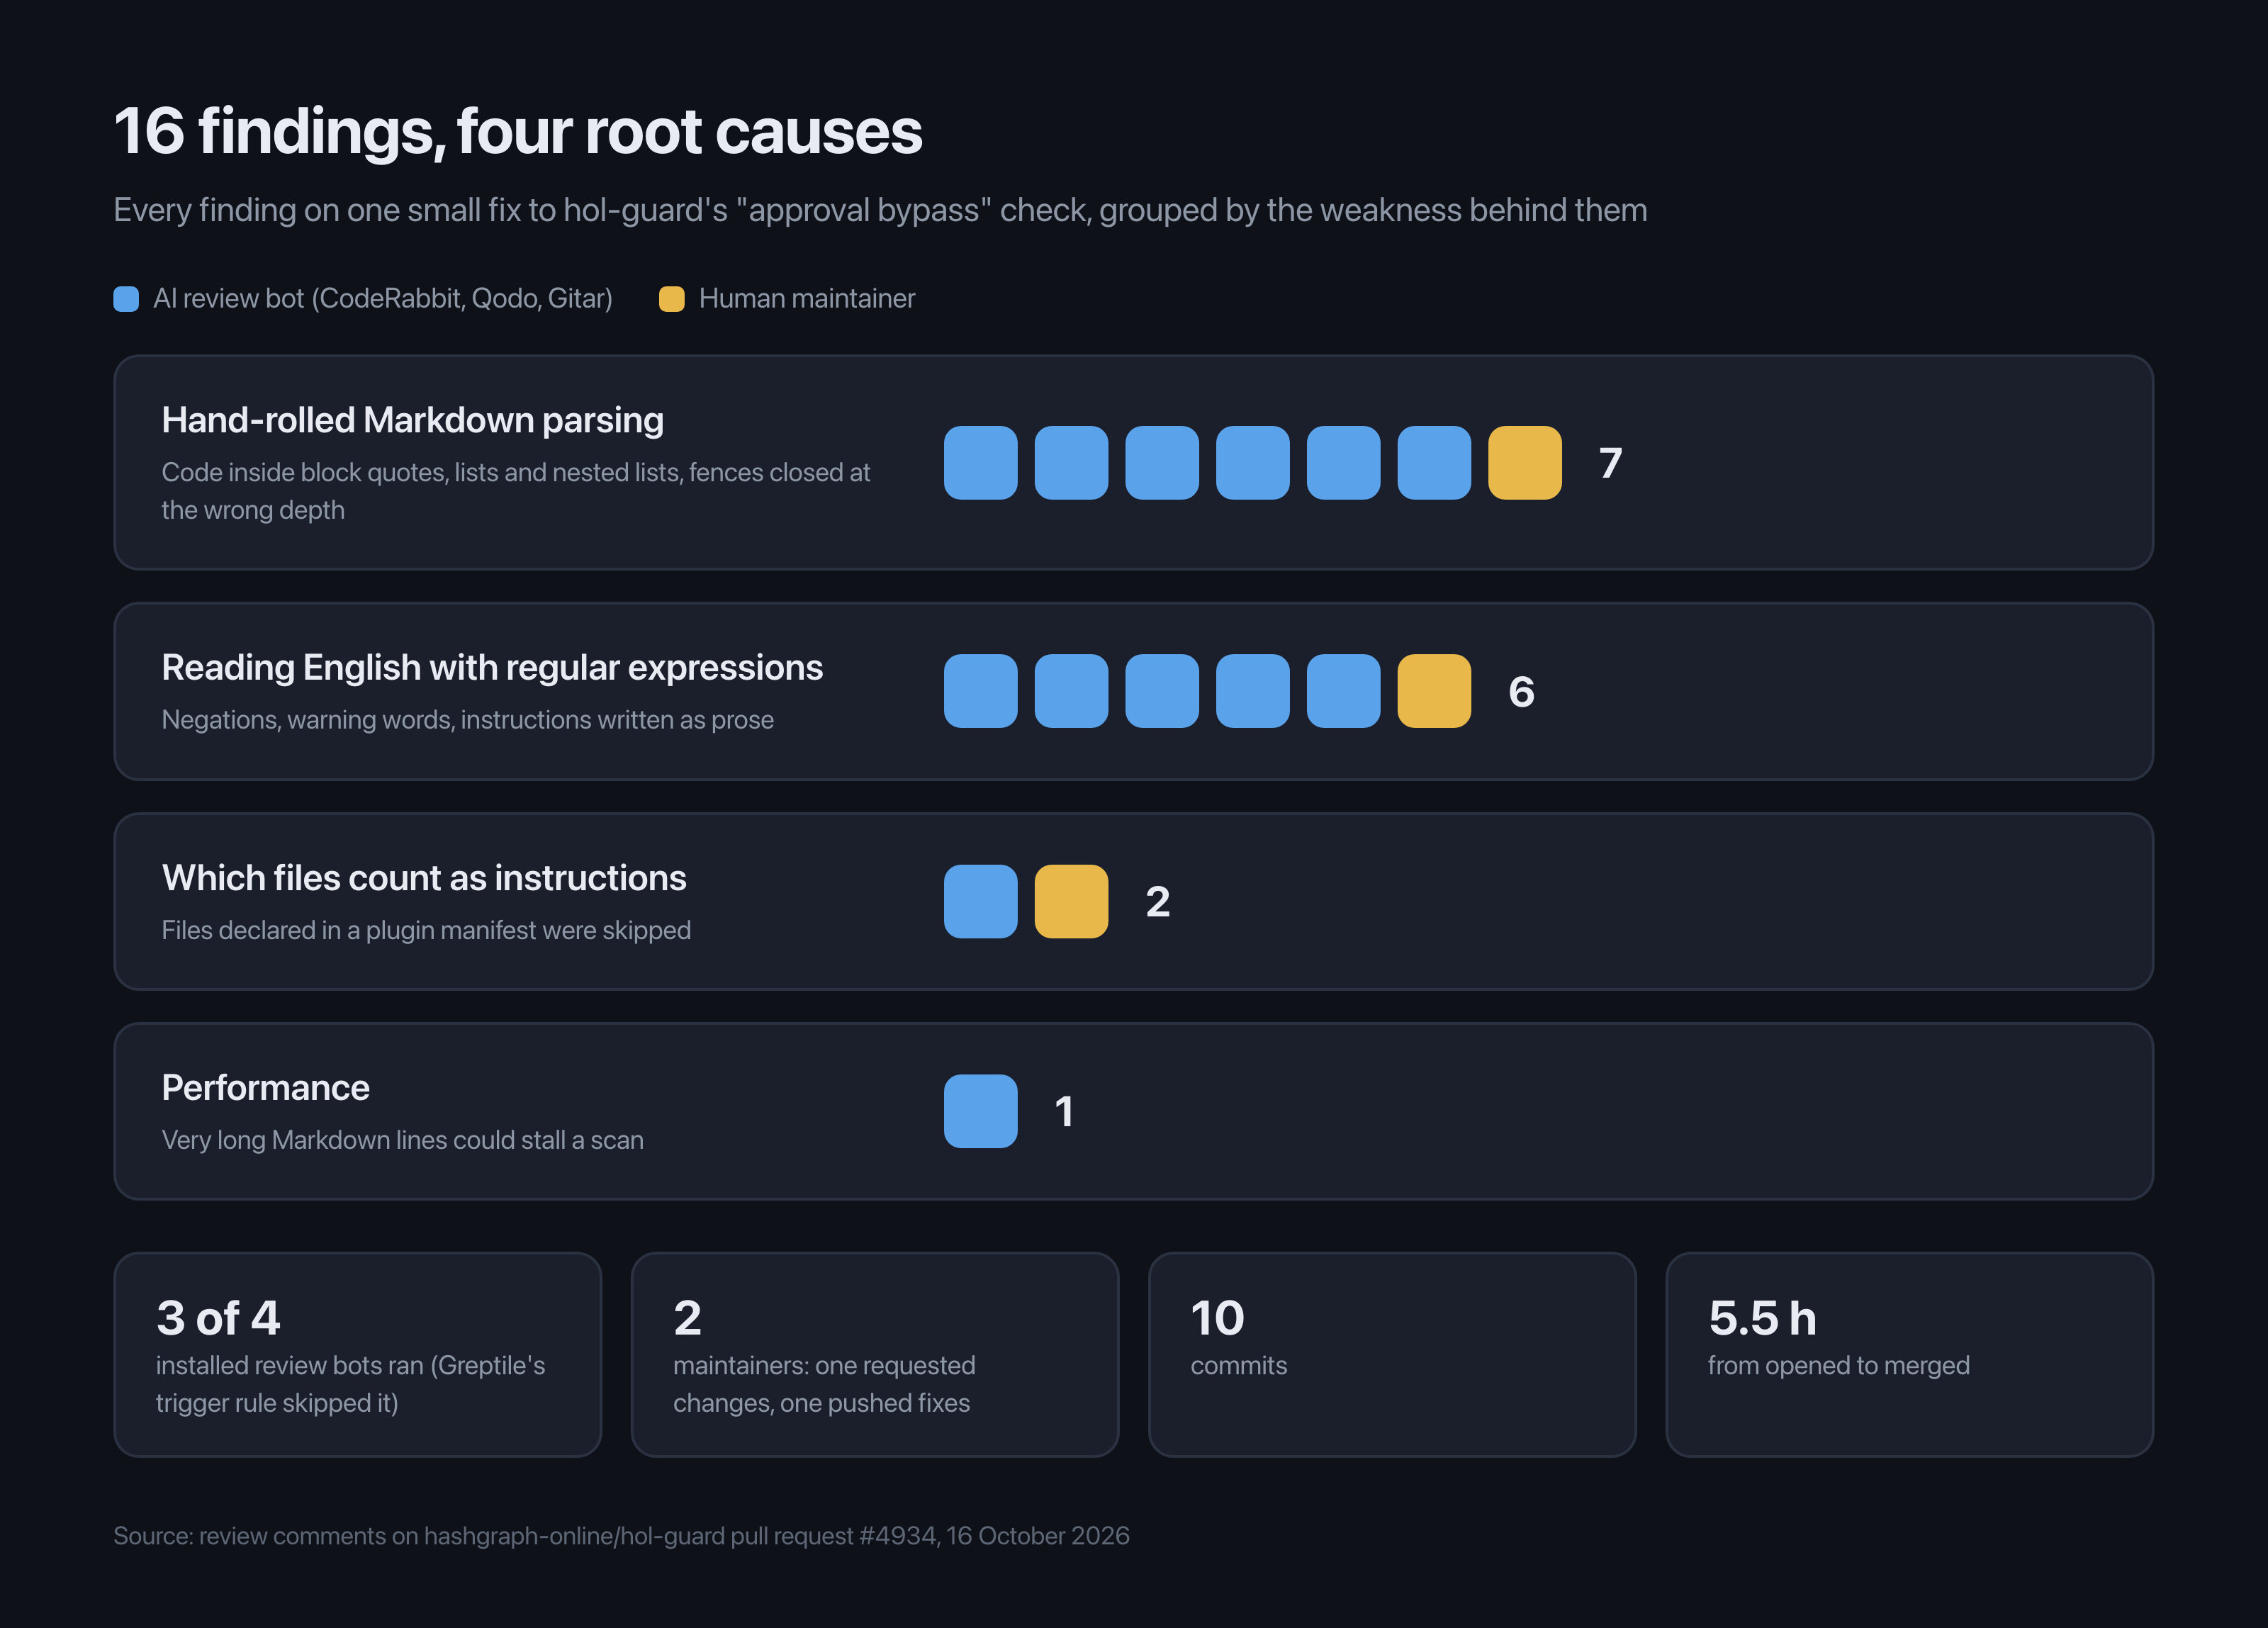
Task: Click the 'commits' caption
Action: pyautogui.click(x=1238, y=1366)
